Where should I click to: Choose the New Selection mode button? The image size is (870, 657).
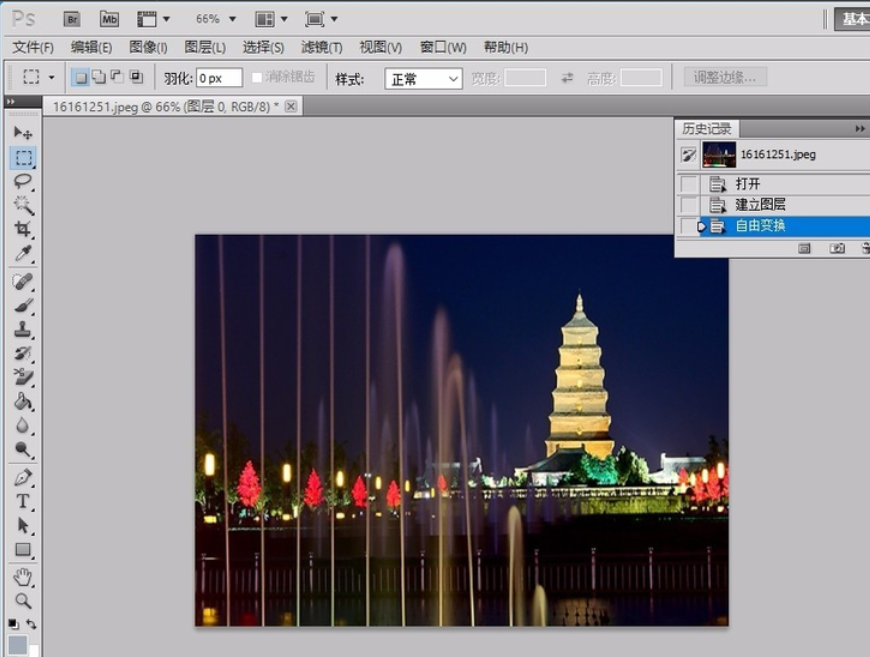click(80, 77)
